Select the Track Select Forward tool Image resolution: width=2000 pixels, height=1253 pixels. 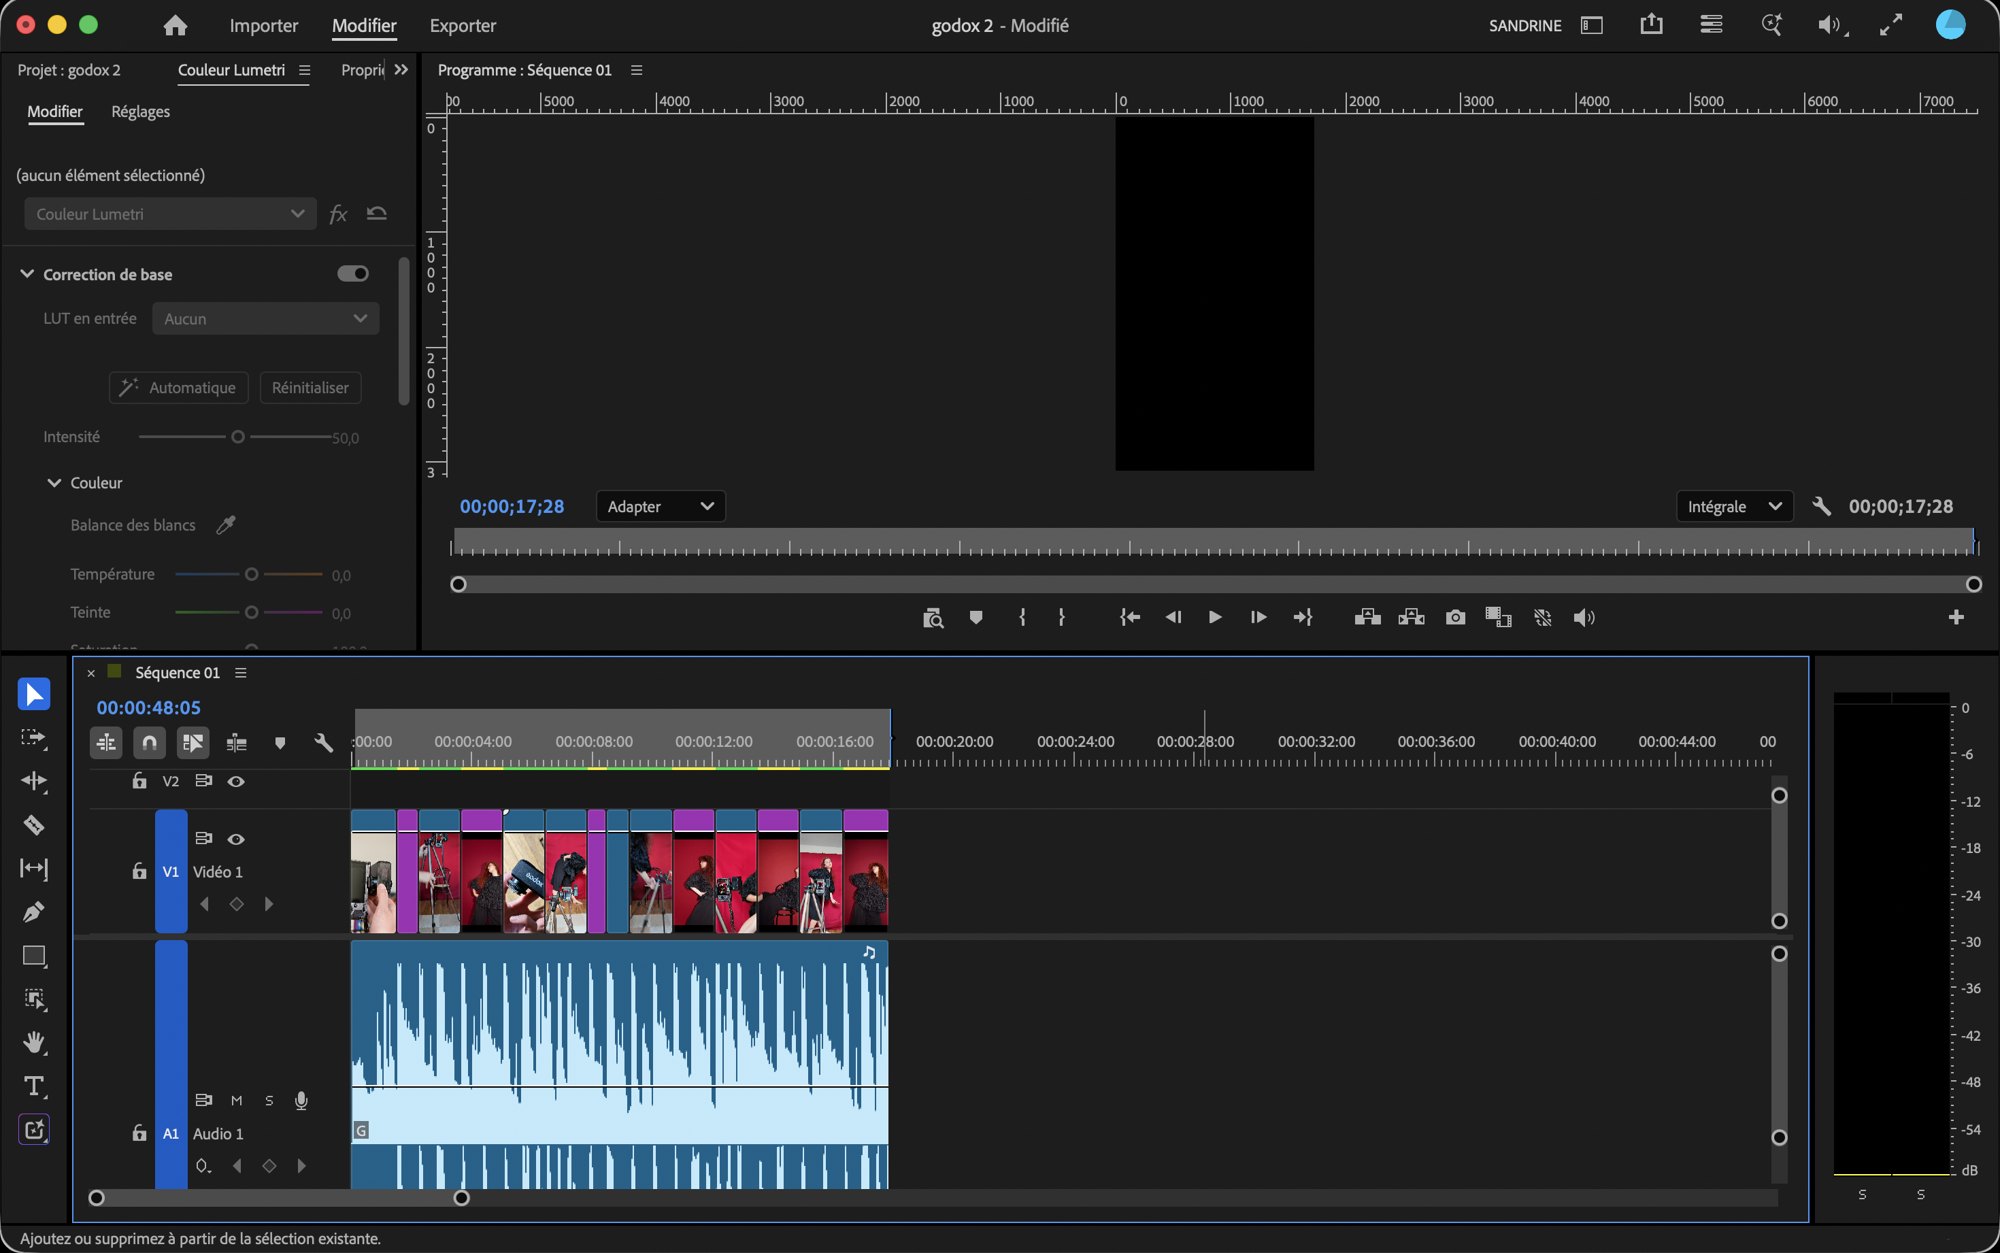[34, 738]
